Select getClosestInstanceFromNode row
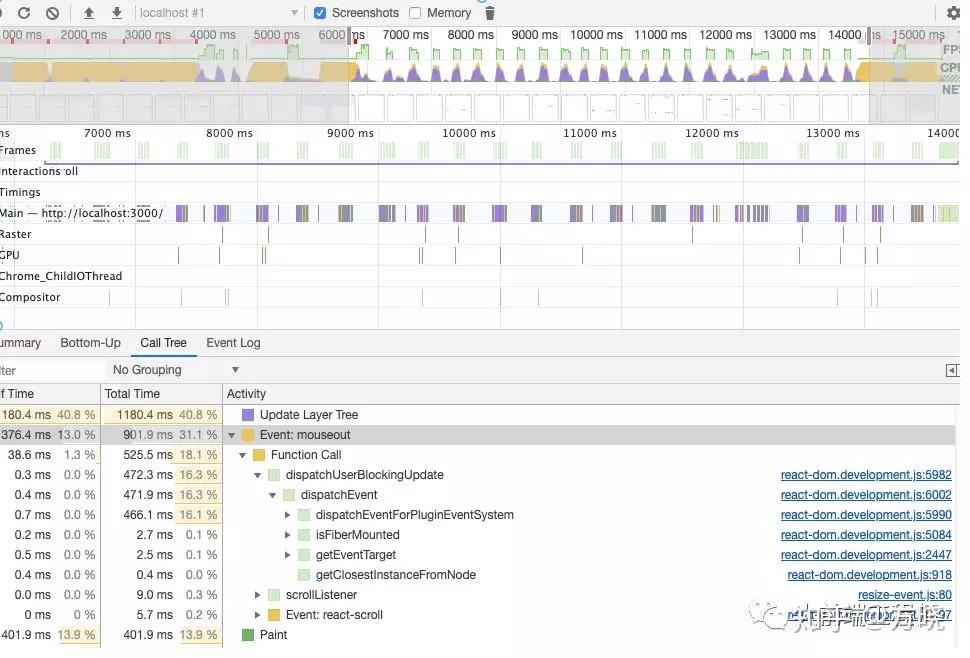Viewport: 970px width, 658px height. click(x=480, y=575)
